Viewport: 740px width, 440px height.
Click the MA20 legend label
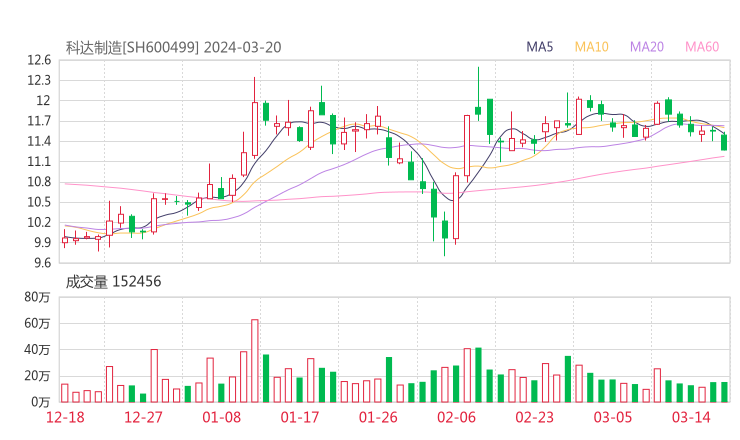click(x=647, y=47)
